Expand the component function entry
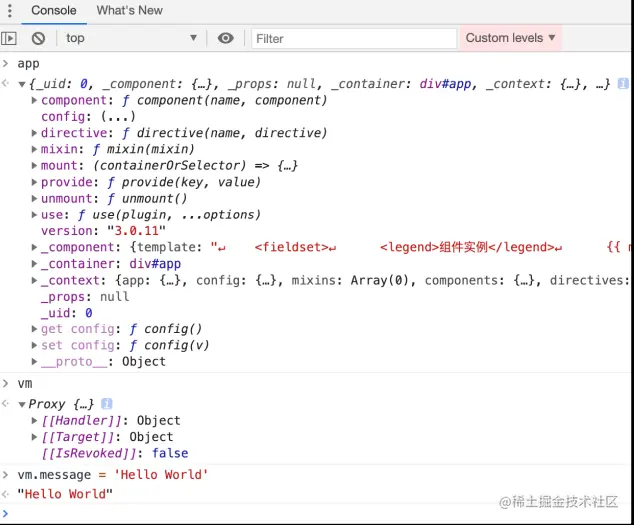634x525 pixels. point(34,100)
